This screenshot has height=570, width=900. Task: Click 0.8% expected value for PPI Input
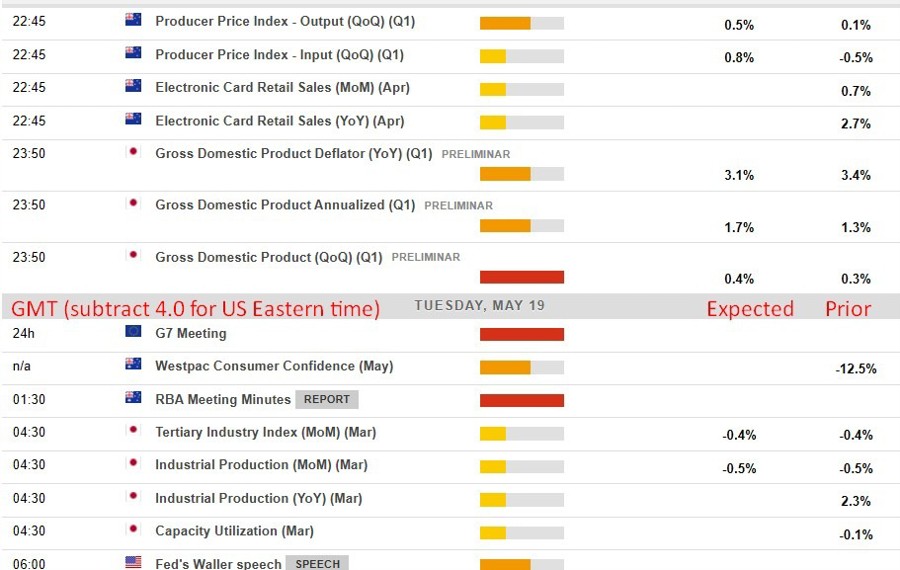click(739, 57)
